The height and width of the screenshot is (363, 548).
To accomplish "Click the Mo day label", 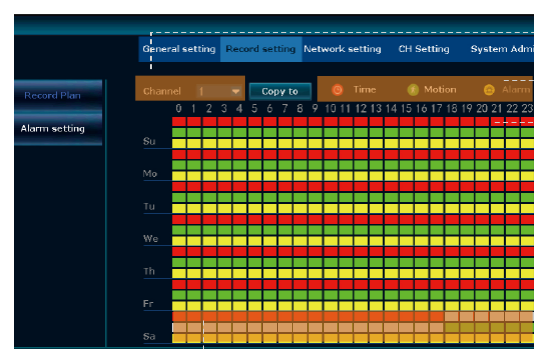I will tap(150, 174).
